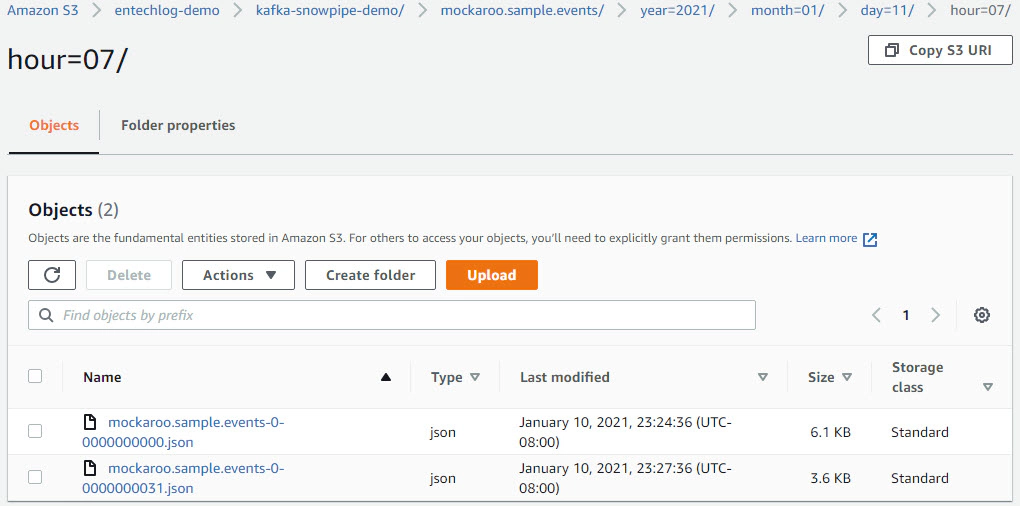Click the refresh objects icon button

pyautogui.click(x=52, y=275)
